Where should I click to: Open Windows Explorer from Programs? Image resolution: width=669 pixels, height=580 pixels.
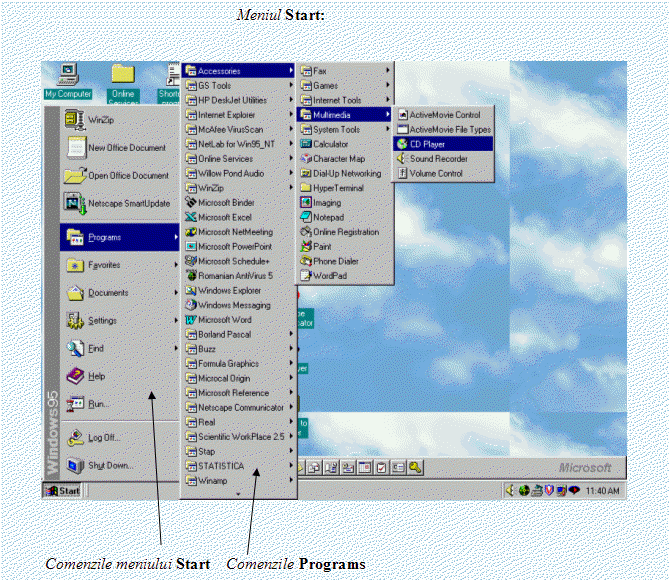(239, 291)
